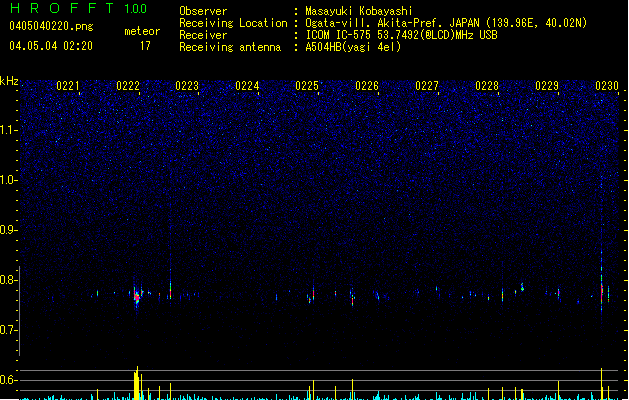The image size is (629, 400).
Task: Click the HROFFT 1.0.0 title text
Action: [x=78, y=8]
